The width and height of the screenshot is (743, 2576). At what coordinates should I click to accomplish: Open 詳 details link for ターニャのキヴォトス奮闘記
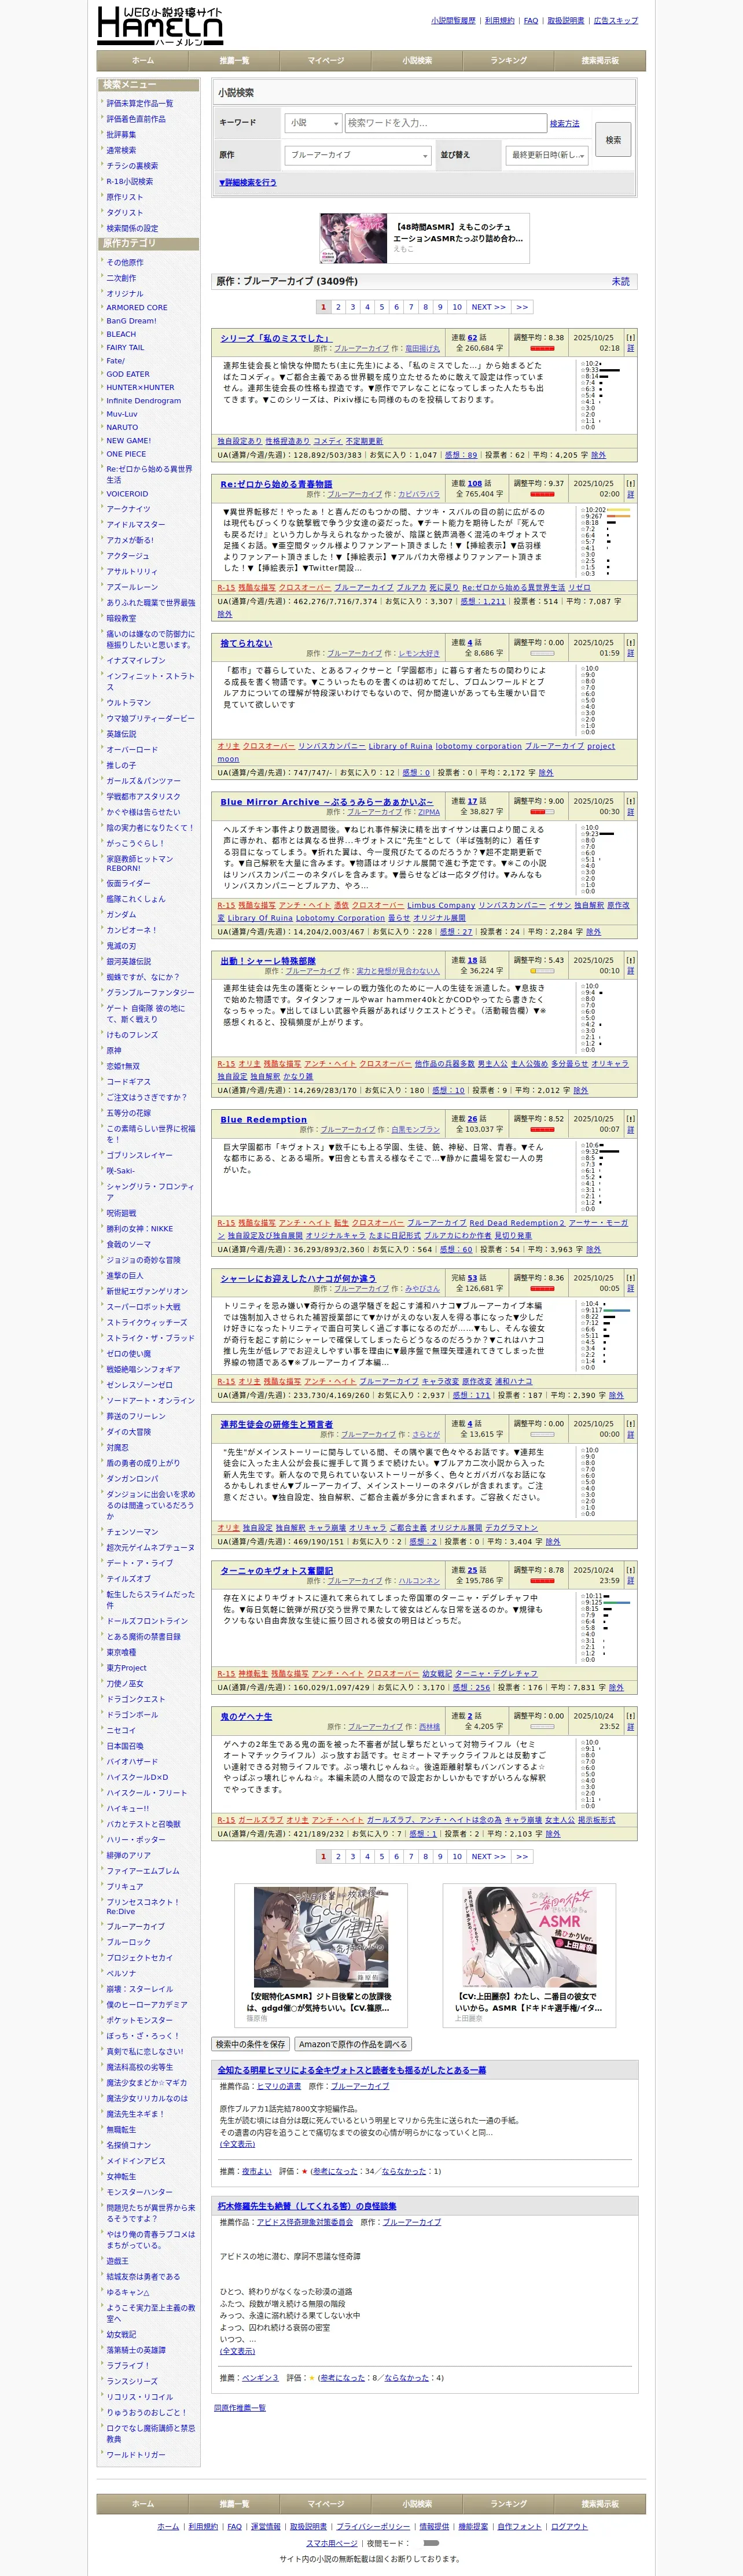[630, 1580]
